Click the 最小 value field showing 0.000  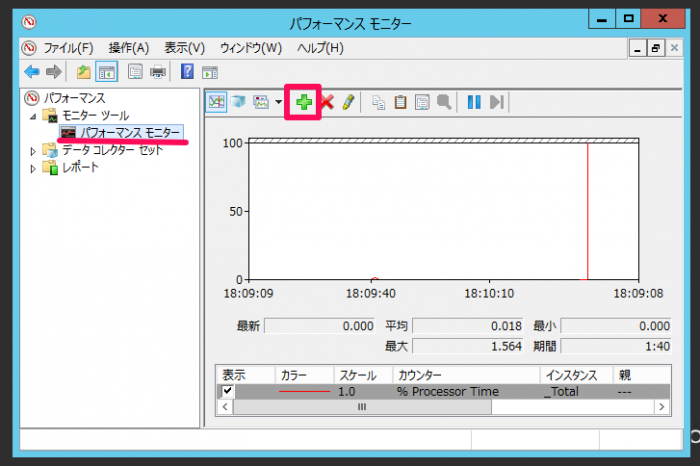[616, 326]
